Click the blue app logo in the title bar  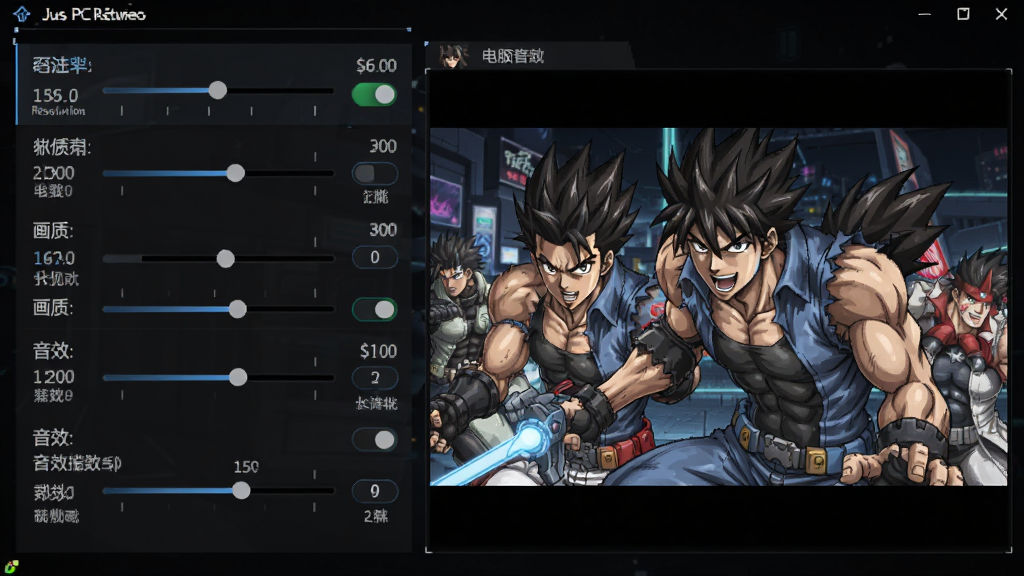[x=22, y=14]
